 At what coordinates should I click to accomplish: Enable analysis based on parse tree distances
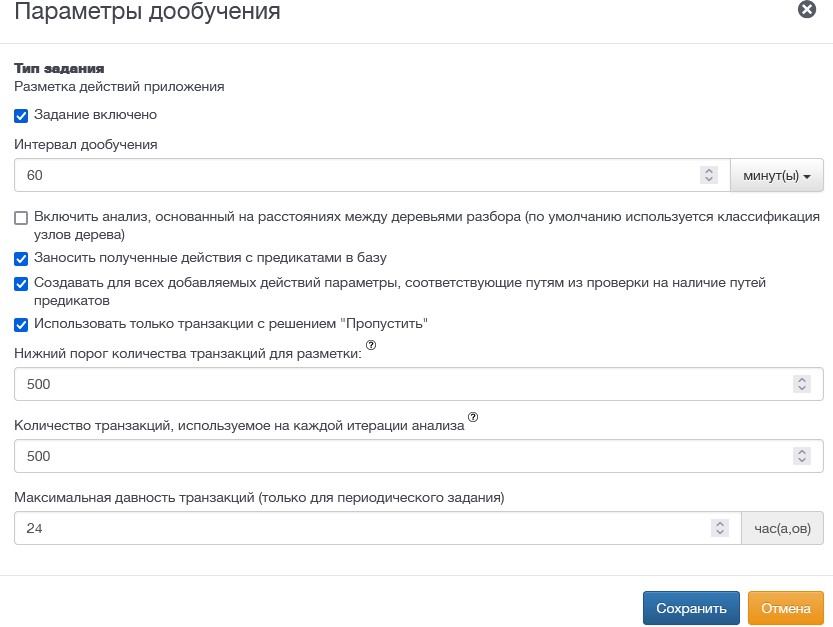click(21, 218)
